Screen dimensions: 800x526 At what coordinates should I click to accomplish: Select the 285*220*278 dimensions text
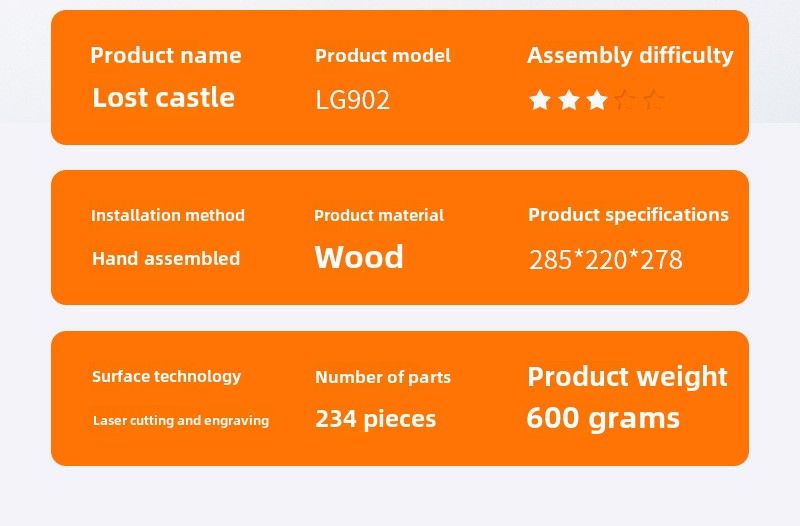(605, 260)
